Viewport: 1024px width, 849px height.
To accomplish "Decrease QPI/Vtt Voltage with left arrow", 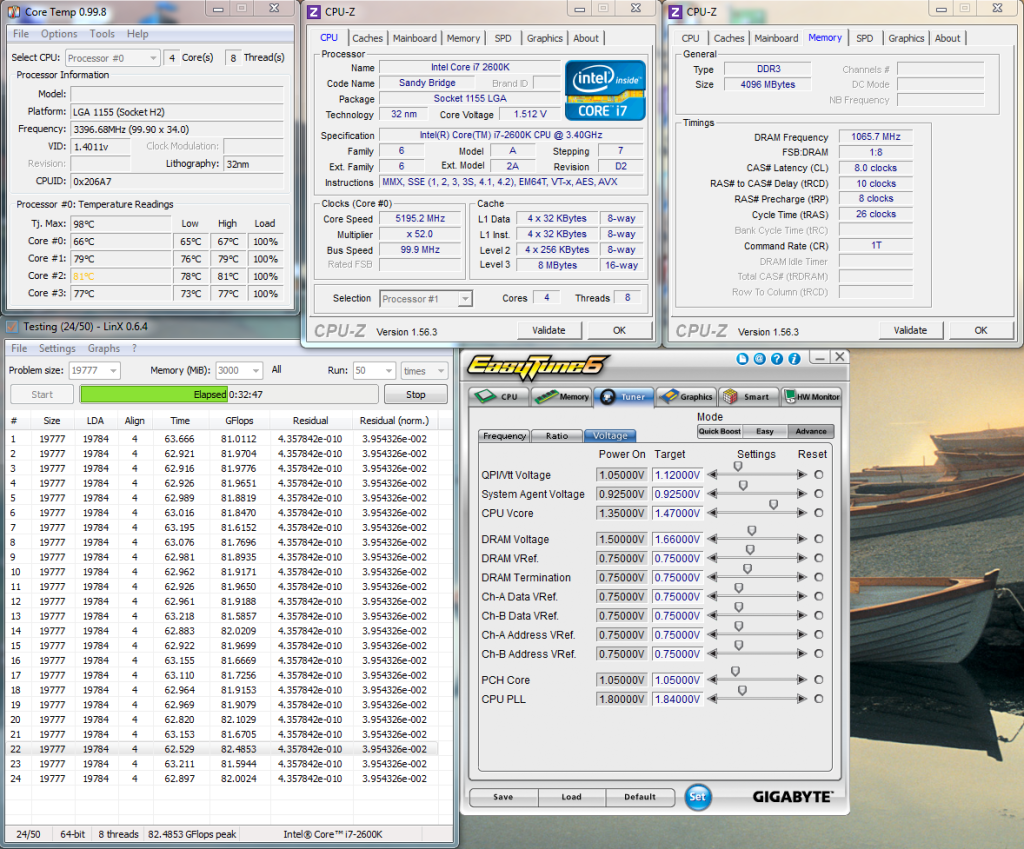I will point(712,475).
